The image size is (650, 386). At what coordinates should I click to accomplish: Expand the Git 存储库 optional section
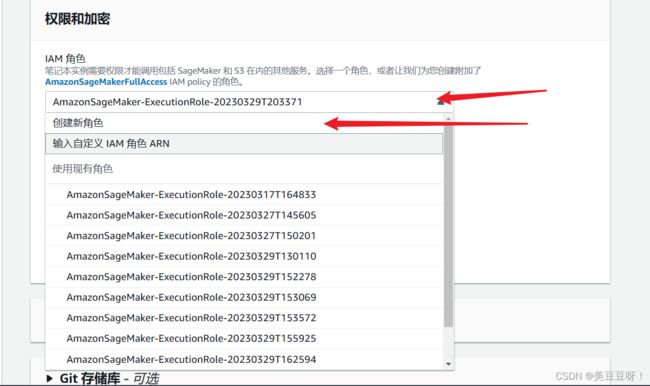tap(102, 378)
